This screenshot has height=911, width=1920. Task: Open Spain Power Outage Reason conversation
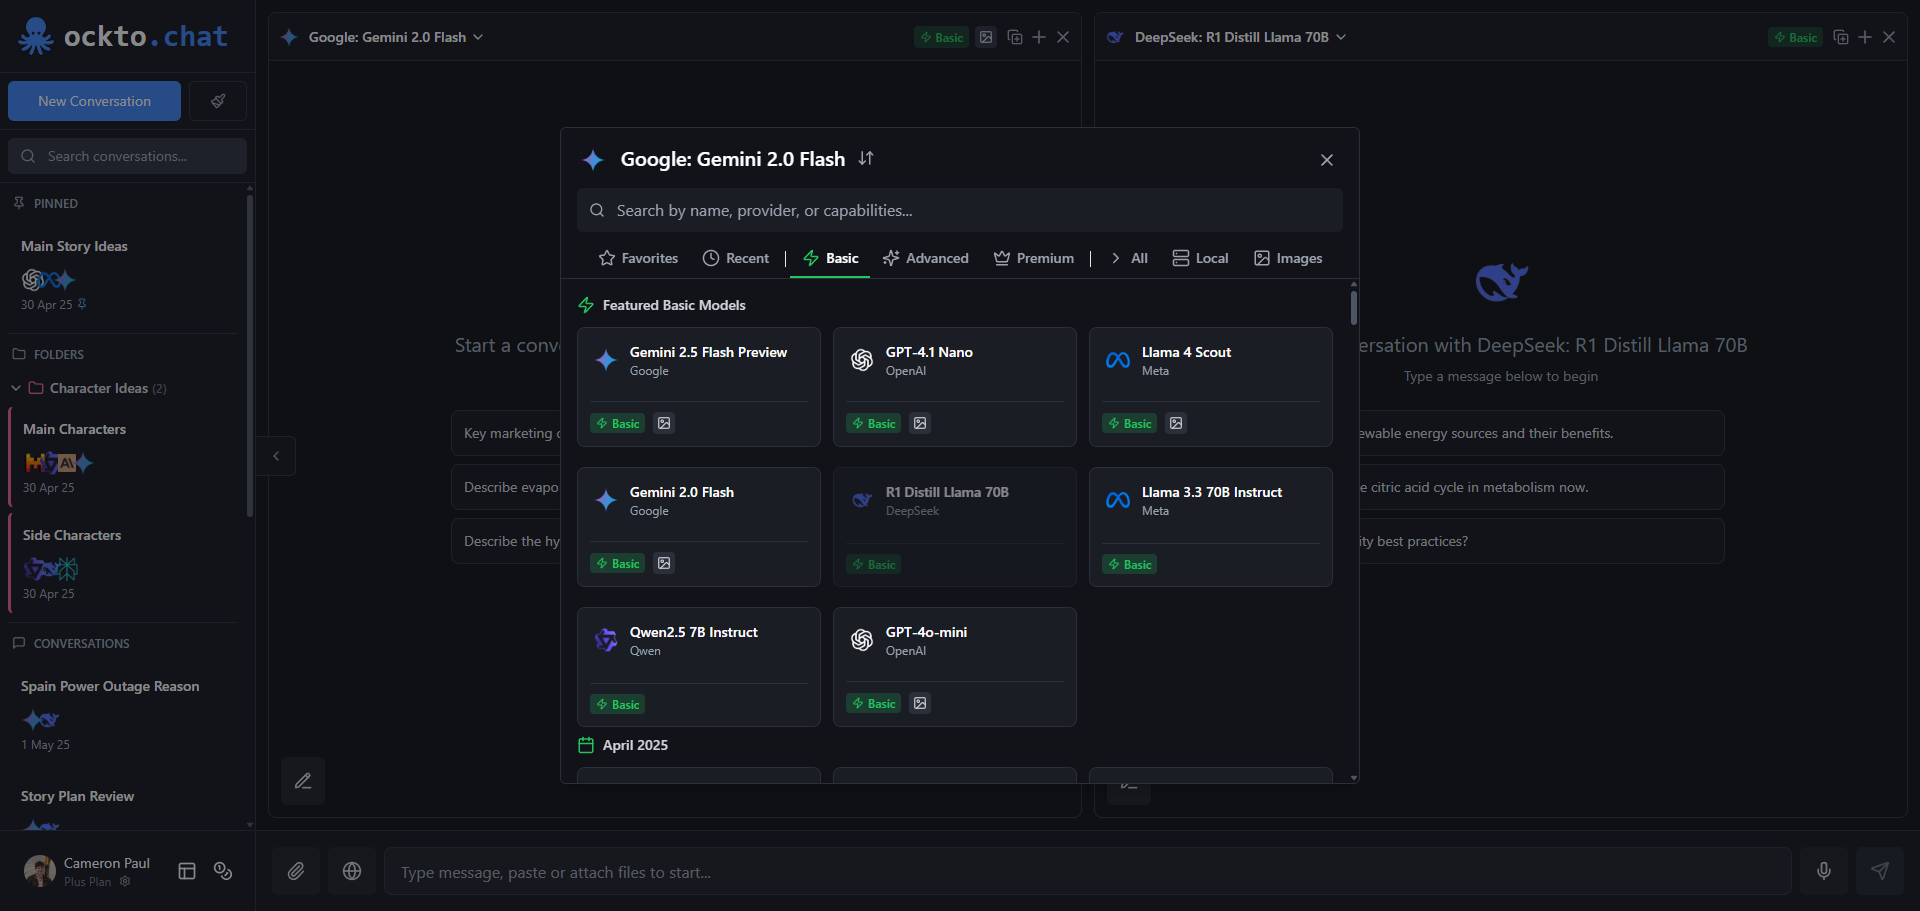click(x=124, y=715)
